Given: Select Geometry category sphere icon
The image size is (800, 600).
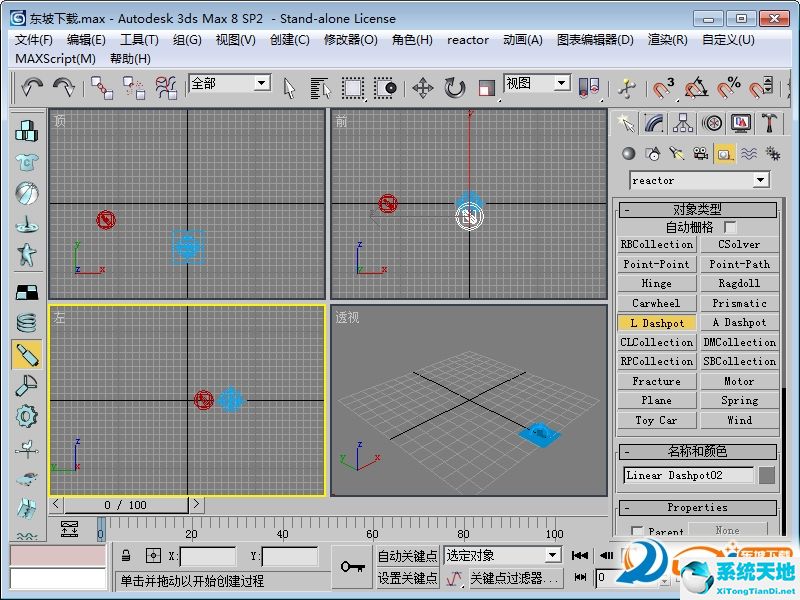Looking at the screenshot, I should click(629, 153).
